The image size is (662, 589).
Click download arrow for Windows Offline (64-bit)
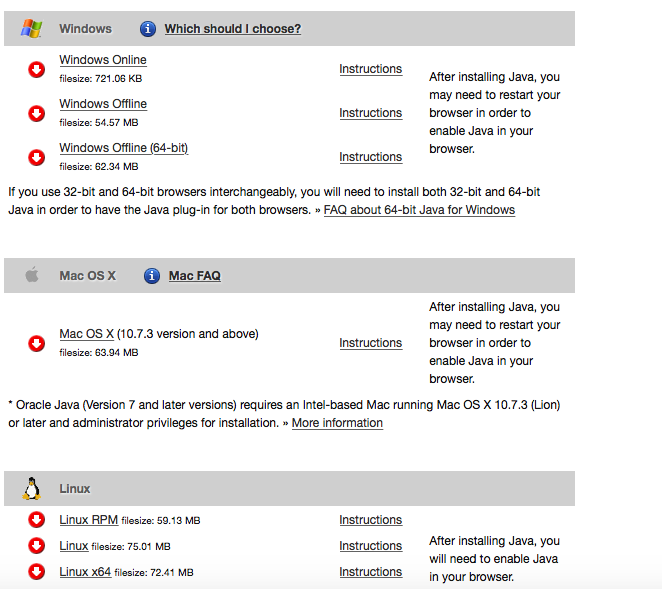37,157
